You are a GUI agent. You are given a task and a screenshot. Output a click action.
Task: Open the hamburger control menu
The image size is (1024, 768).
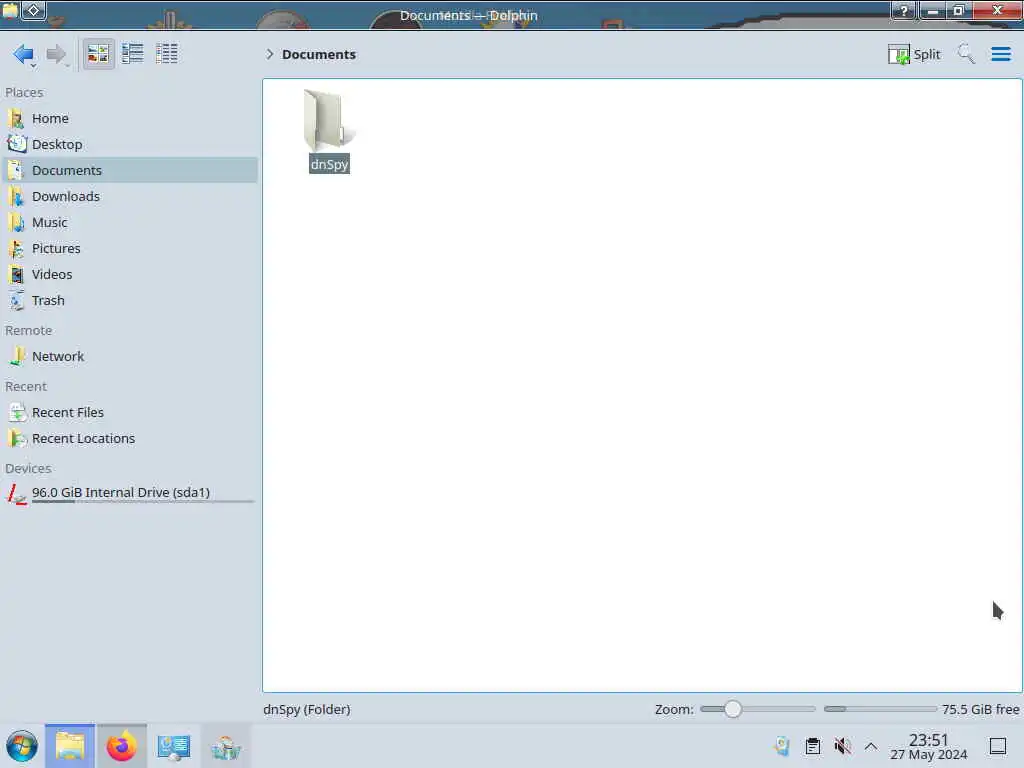[1000, 54]
